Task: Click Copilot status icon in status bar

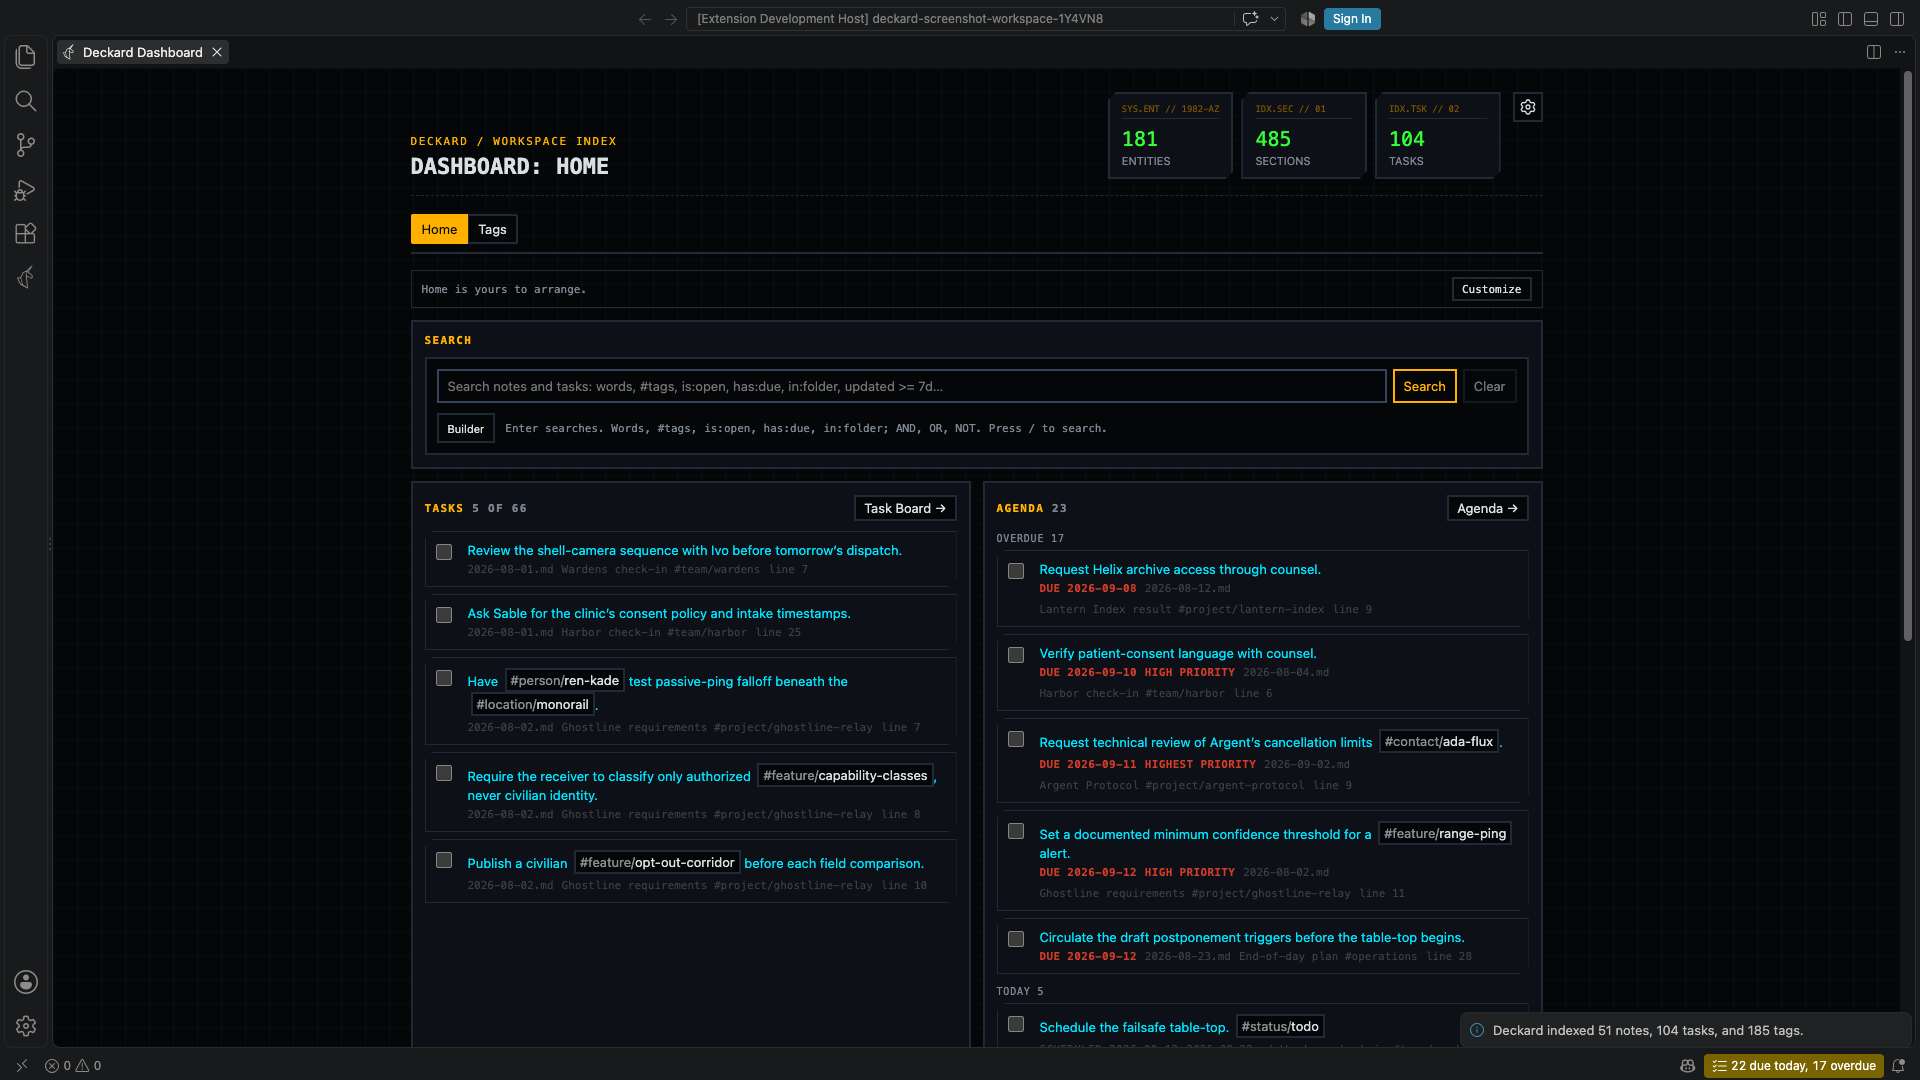Action: click(1687, 1066)
